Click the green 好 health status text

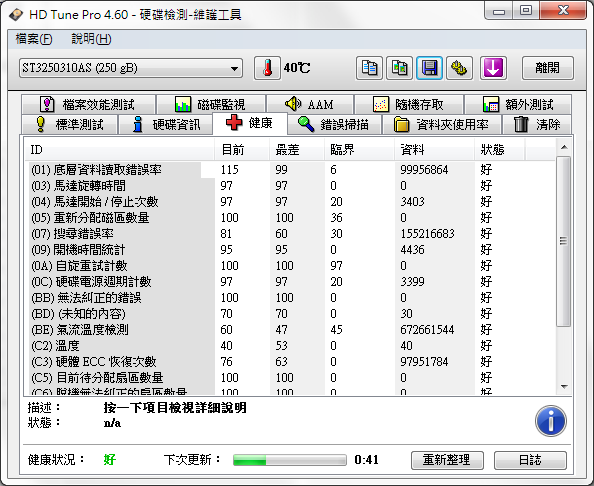109,460
